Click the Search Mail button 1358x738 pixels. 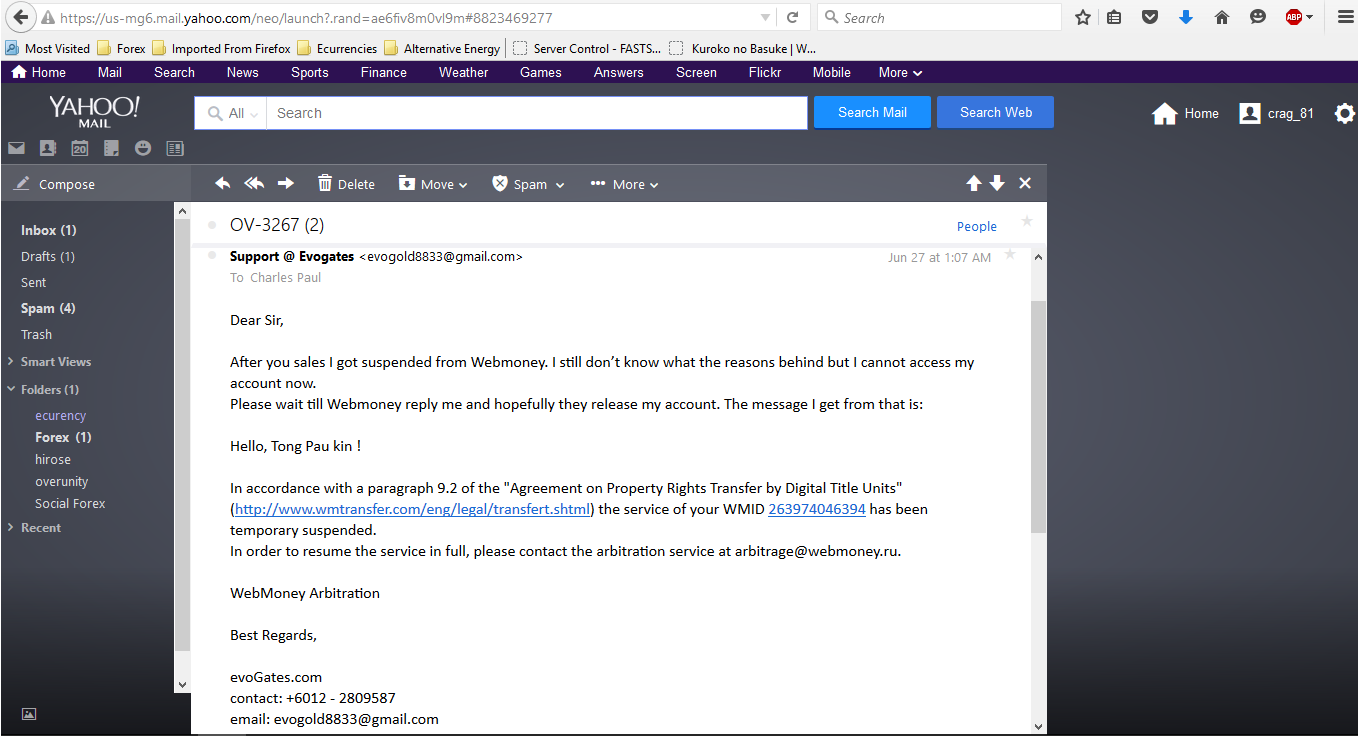[872, 112]
